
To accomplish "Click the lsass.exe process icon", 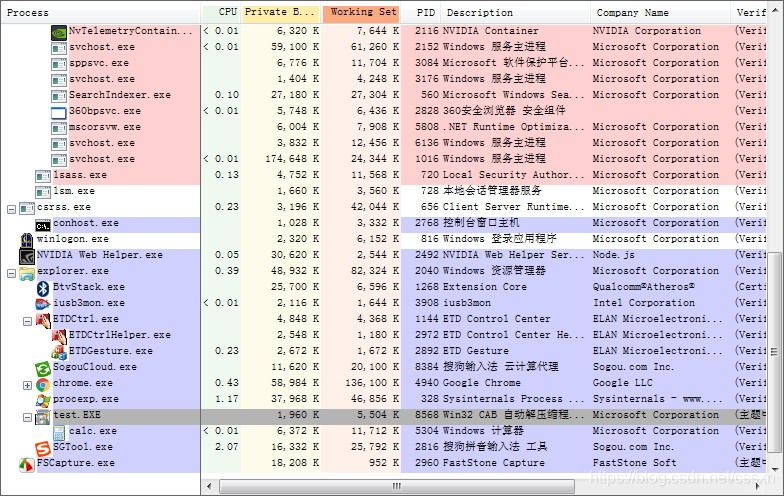I will pyautogui.click(x=43, y=176).
